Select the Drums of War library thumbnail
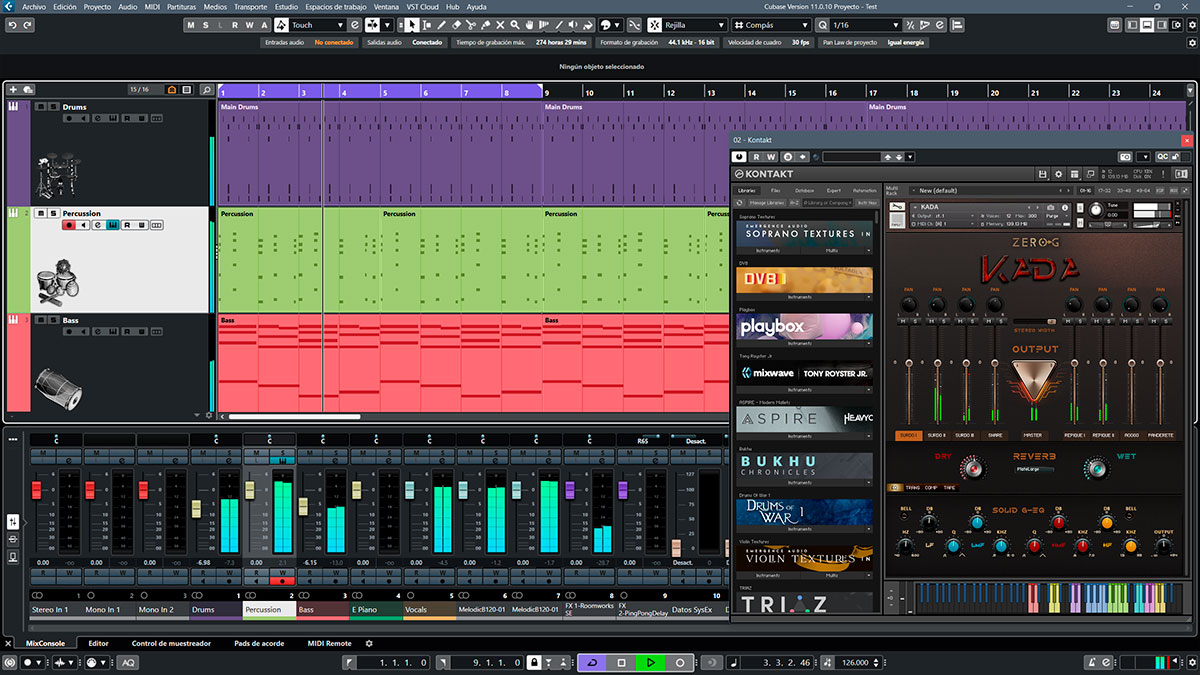 coord(805,512)
